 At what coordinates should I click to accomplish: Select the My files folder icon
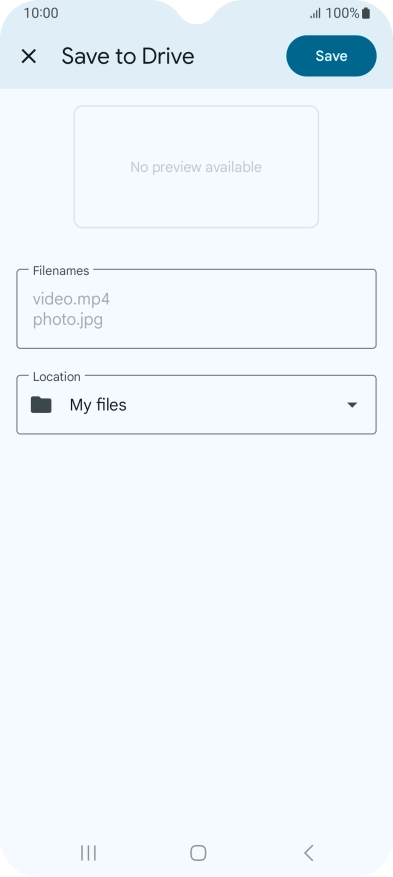pyautogui.click(x=41, y=405)
